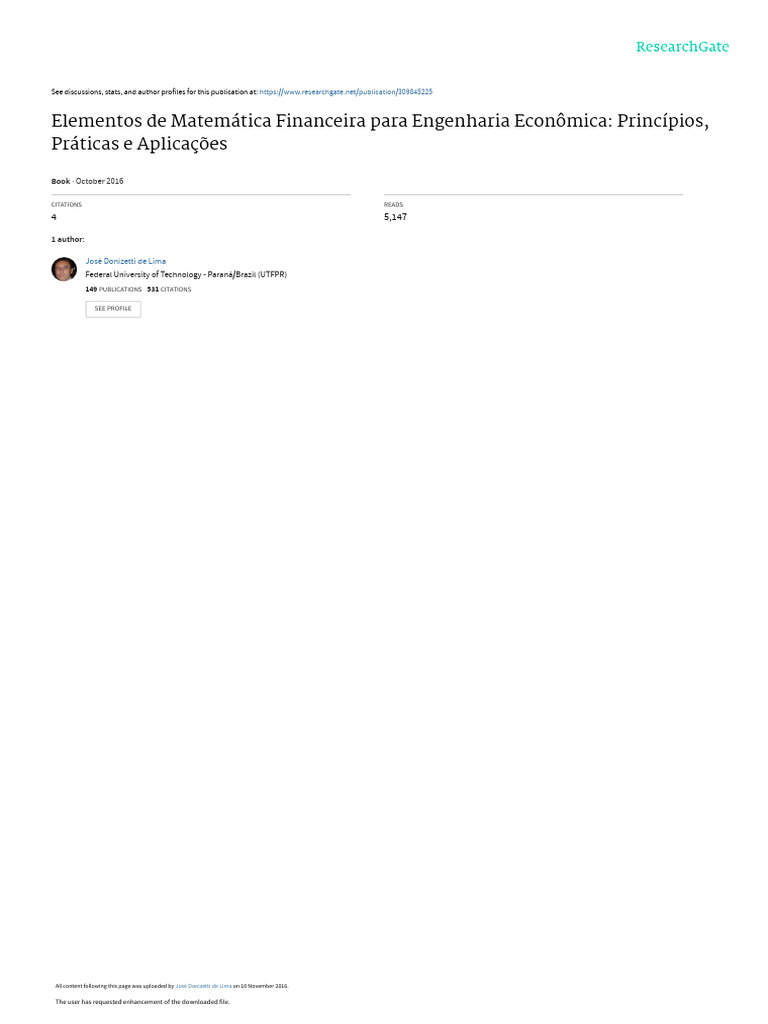Select the reads value 5,147
Viewport: 768px width, 1024px height.
coord(395,217)
